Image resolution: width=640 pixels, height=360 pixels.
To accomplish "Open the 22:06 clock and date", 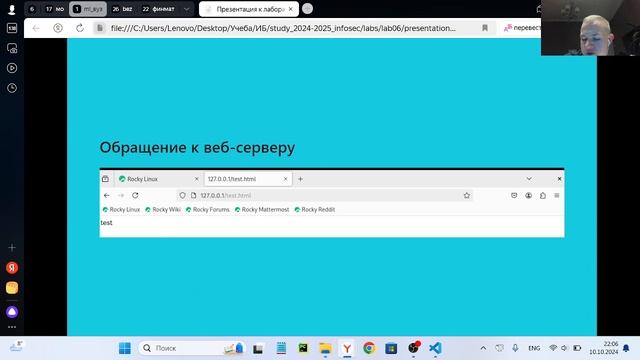I will (x=604, y=348).
